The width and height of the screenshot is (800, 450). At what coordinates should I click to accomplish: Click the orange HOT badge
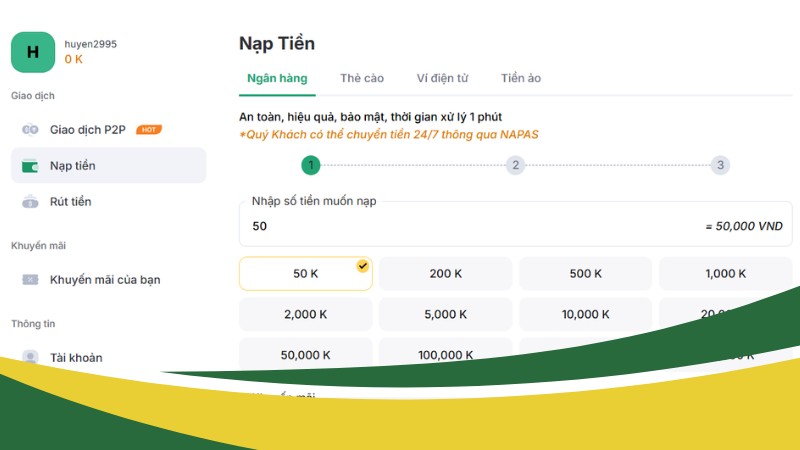tap(149, 129)
